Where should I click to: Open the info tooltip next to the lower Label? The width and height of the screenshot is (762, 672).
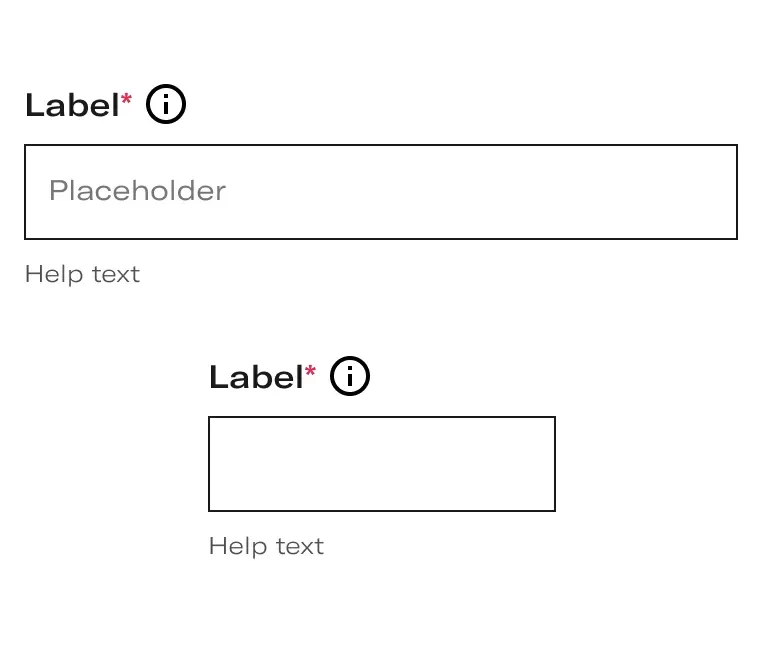tap(350, 376)
